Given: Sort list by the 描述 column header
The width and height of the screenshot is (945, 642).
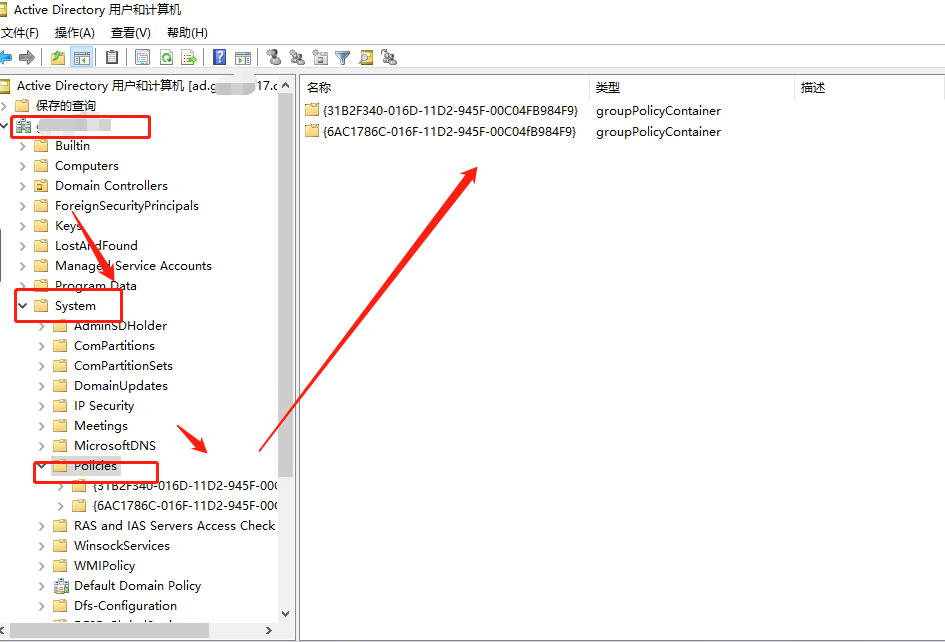Looking at the screenshot, I should click(869, 87).
